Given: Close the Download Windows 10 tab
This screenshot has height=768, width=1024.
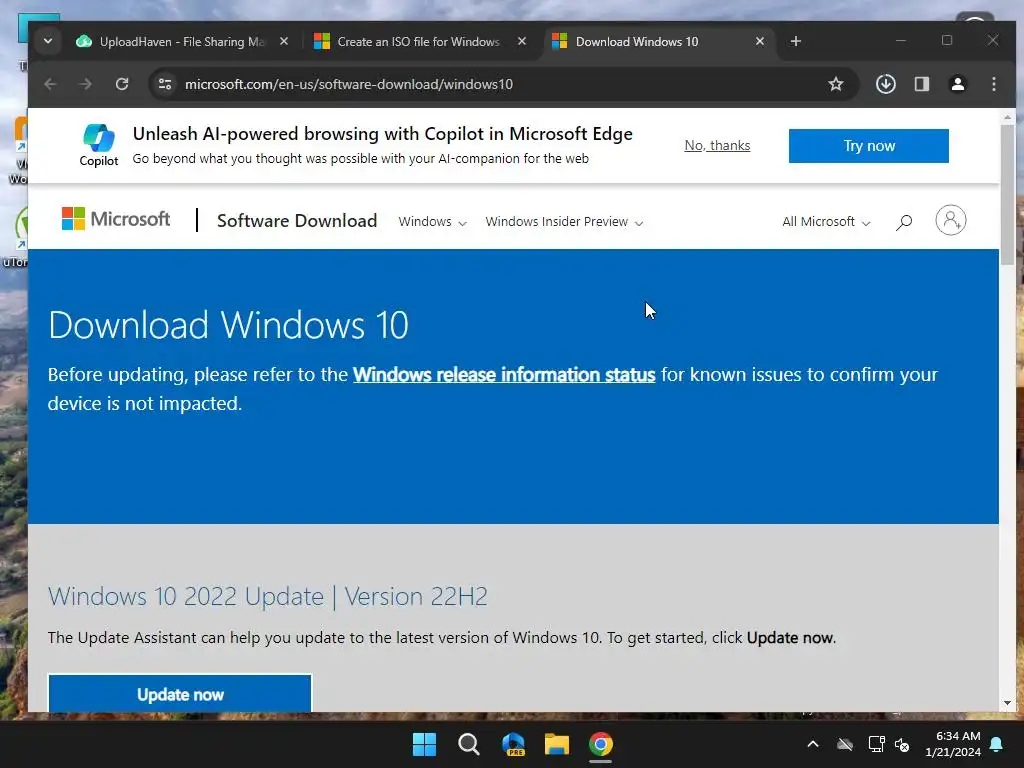Looking at the screenshot, I should click(760, 41).
